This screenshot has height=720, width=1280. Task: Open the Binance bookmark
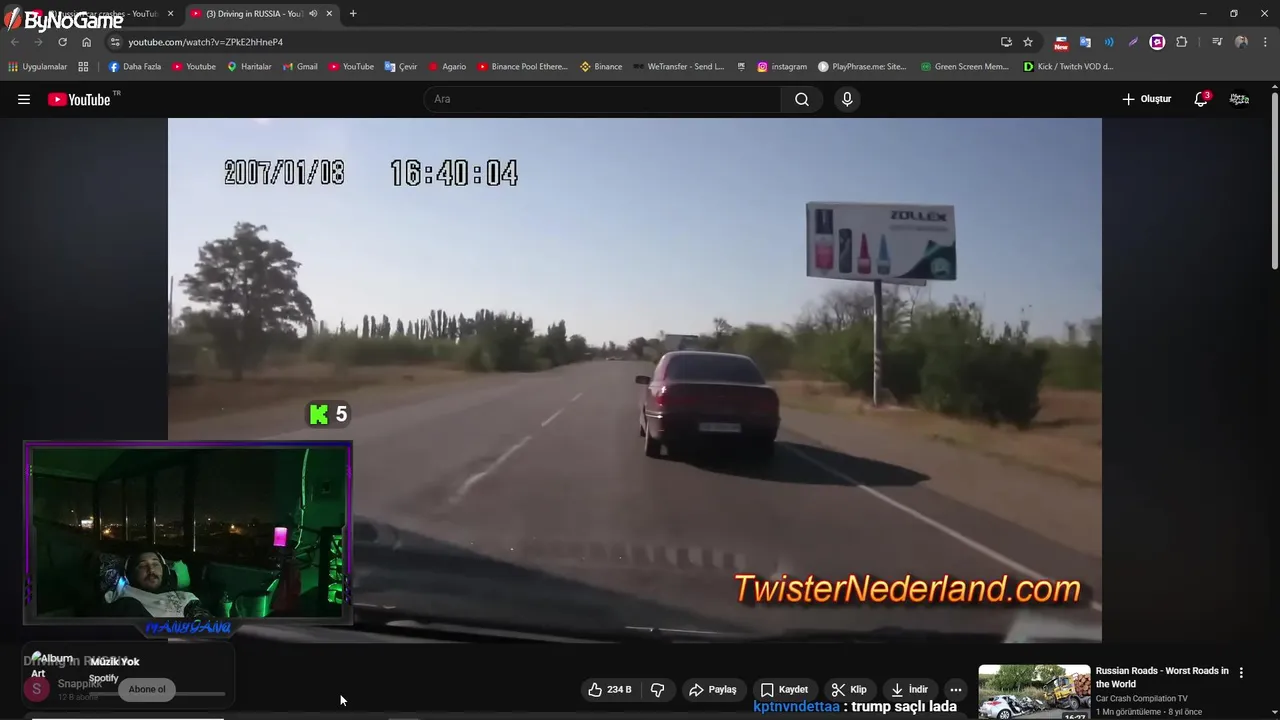(601, 67)
